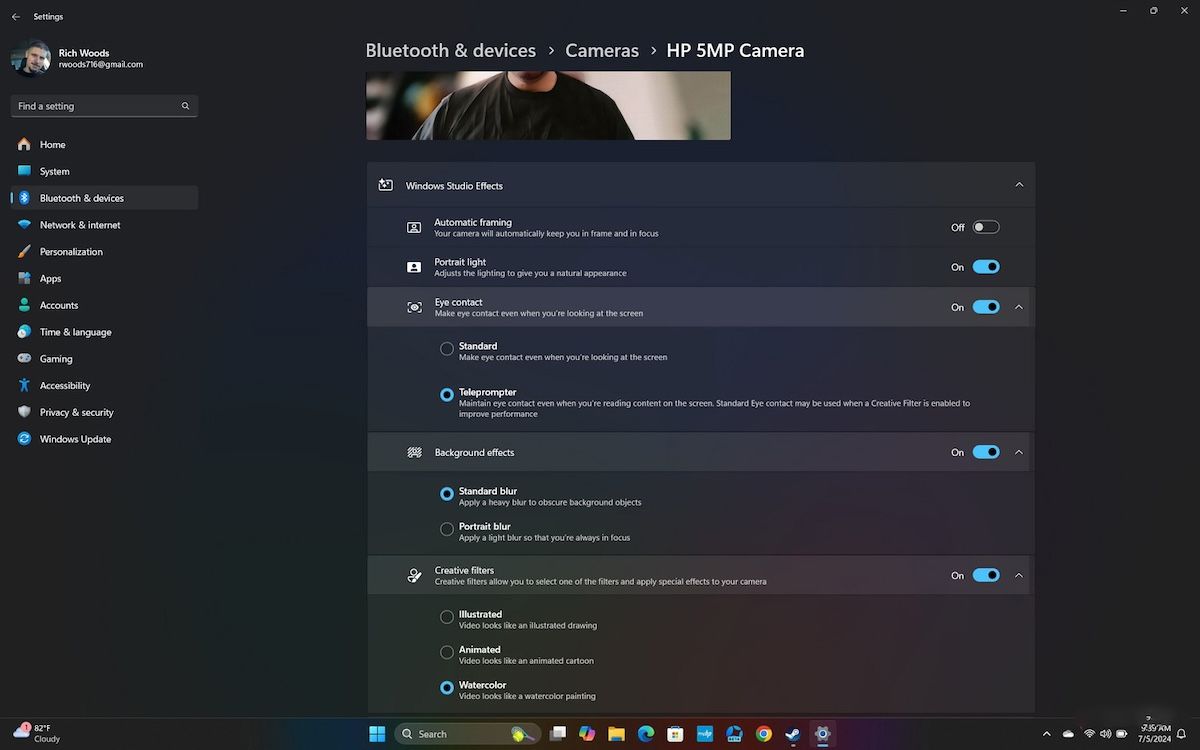
Task: Open the System settings page
Action: 104,171
